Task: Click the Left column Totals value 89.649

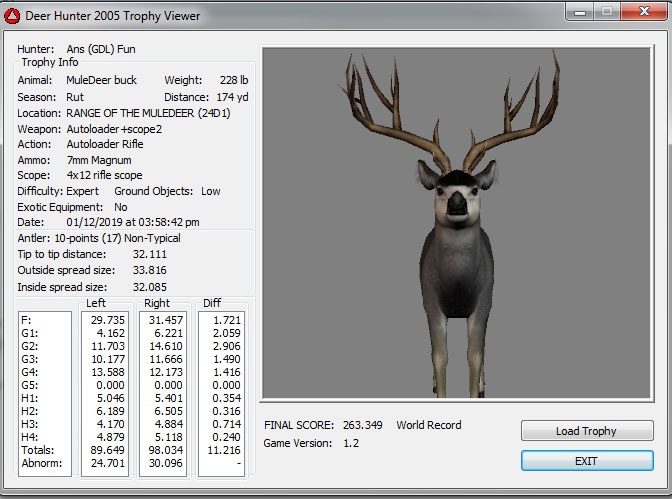Action: point(105,450)
